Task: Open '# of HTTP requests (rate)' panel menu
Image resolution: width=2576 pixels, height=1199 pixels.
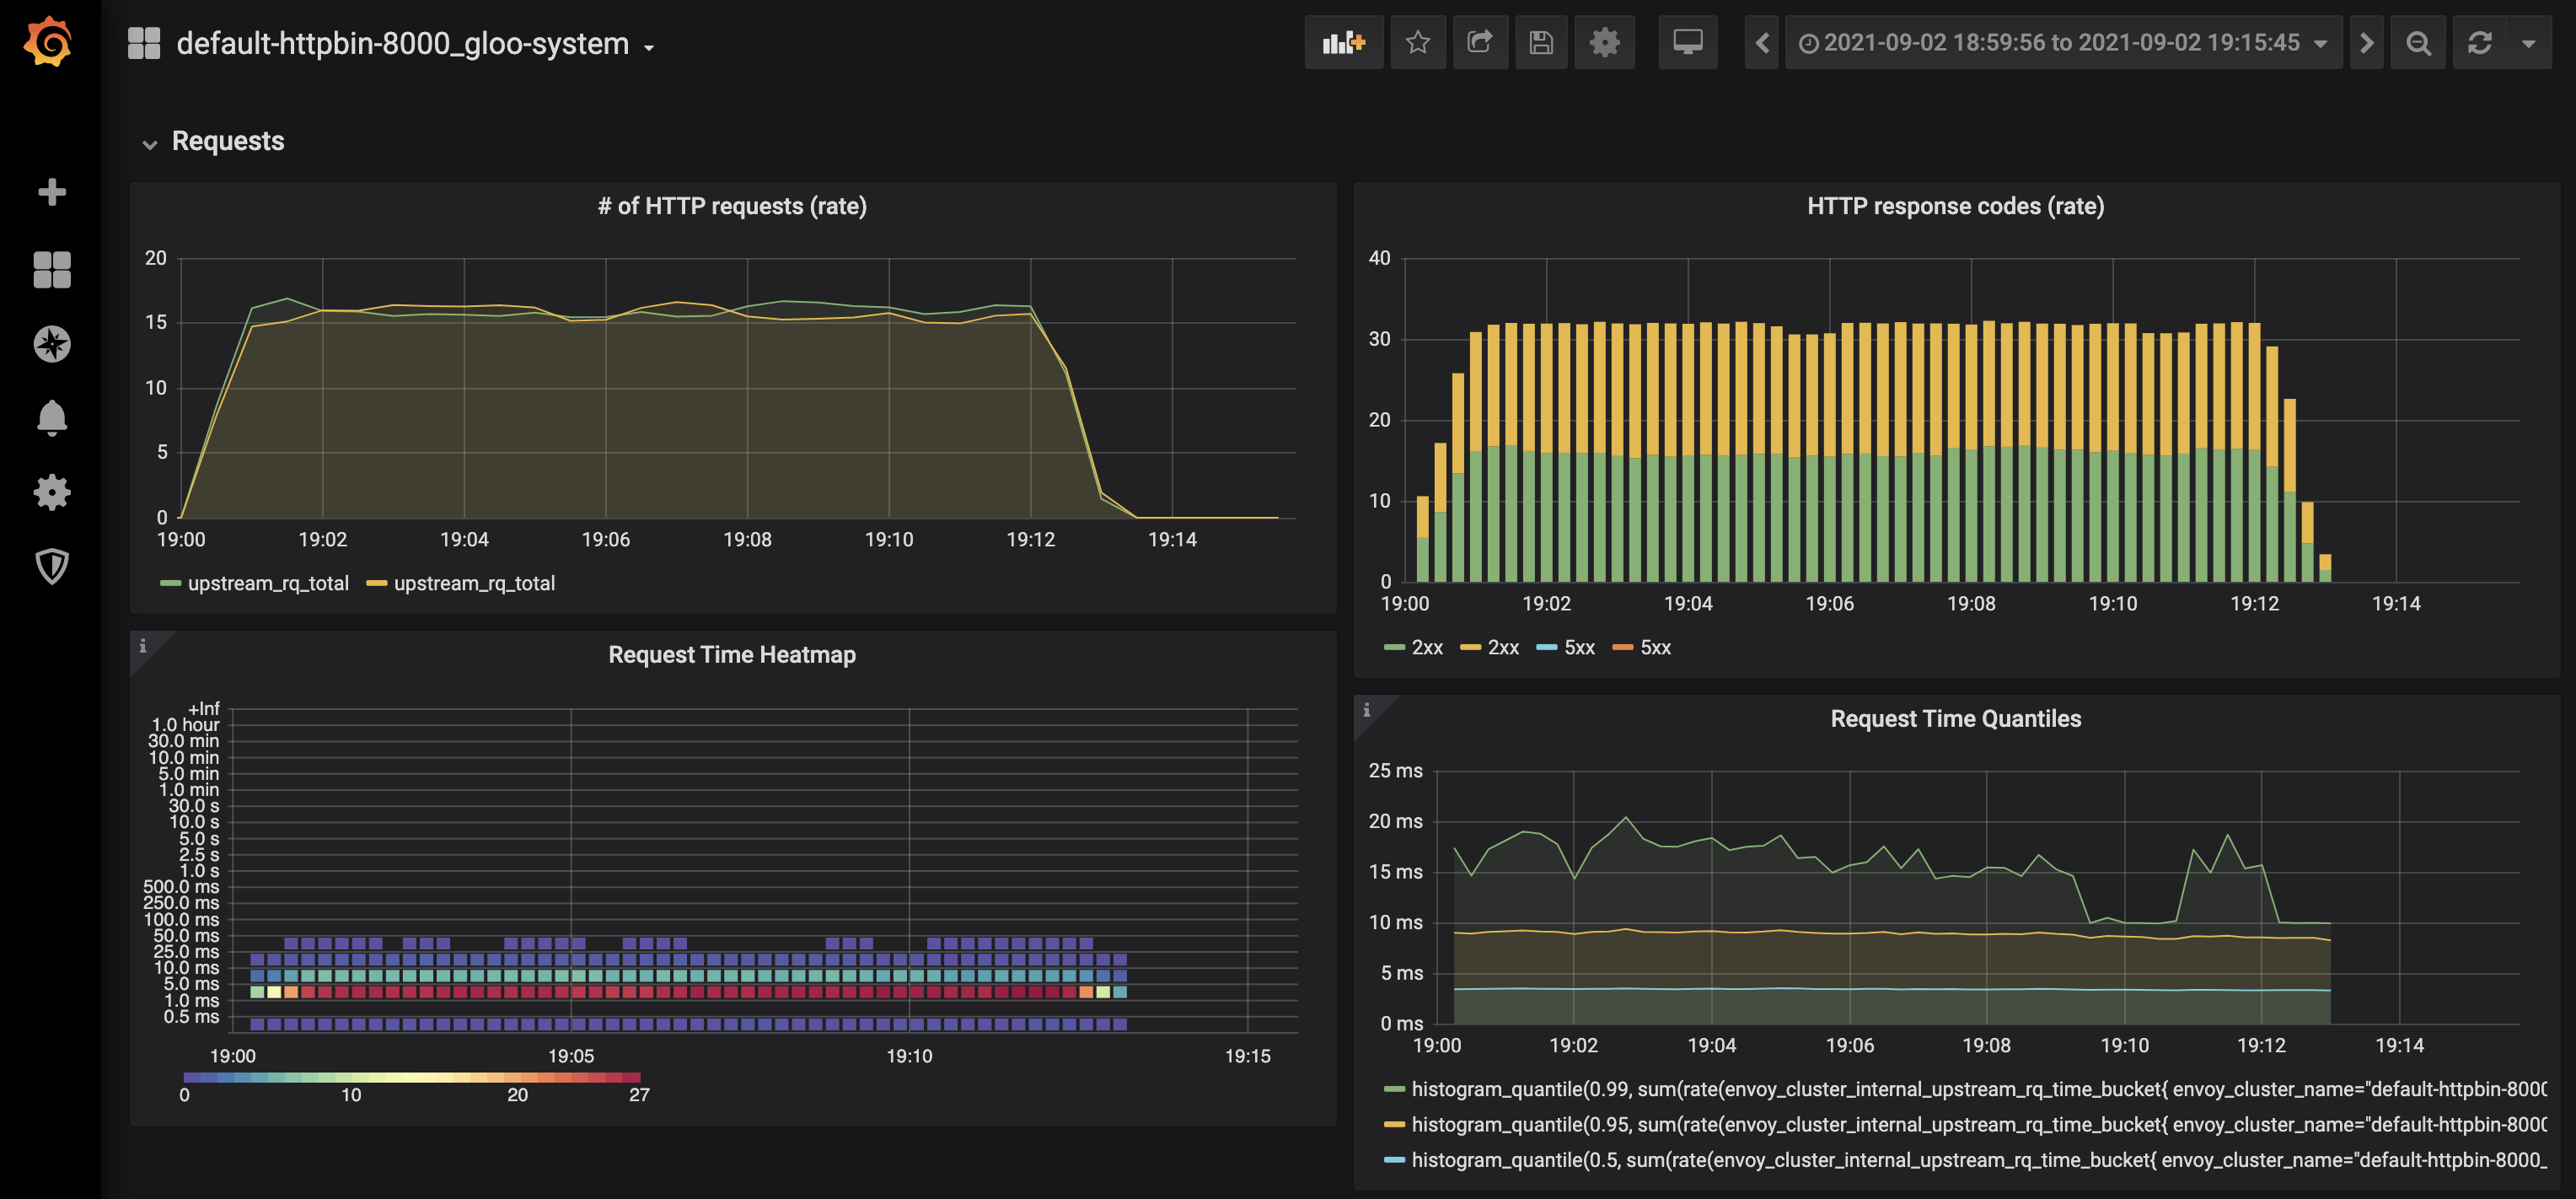Action: click(732, 206)
